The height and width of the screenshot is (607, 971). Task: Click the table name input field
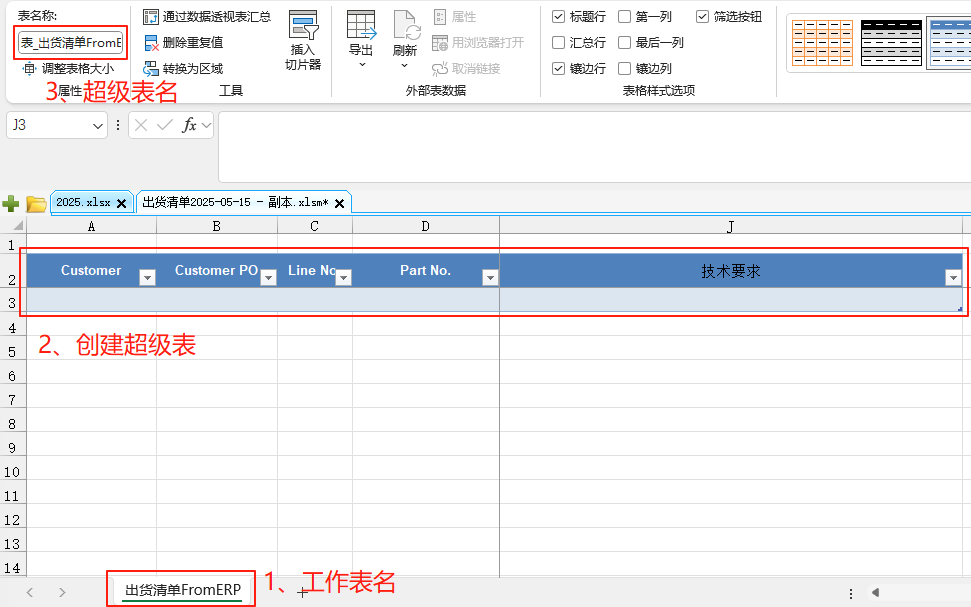(x=71, y=43)
